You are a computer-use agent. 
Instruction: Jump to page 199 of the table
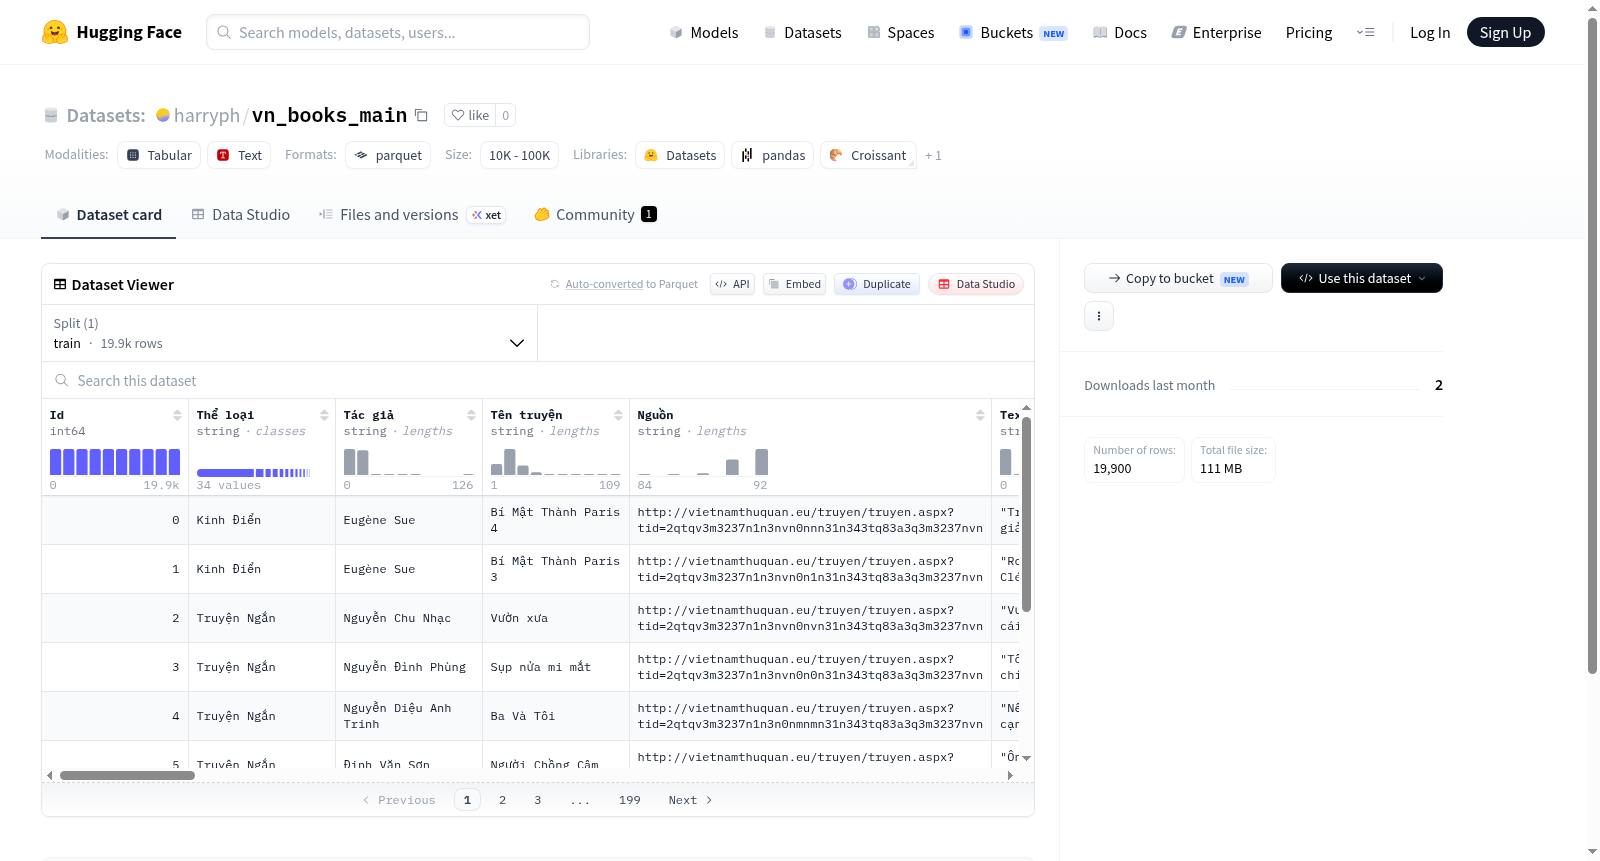[x=629, y=800]
